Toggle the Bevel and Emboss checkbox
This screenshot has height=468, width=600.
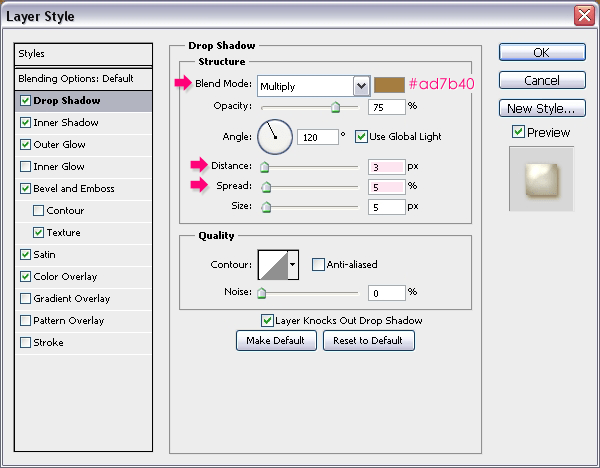pos(25,189)
